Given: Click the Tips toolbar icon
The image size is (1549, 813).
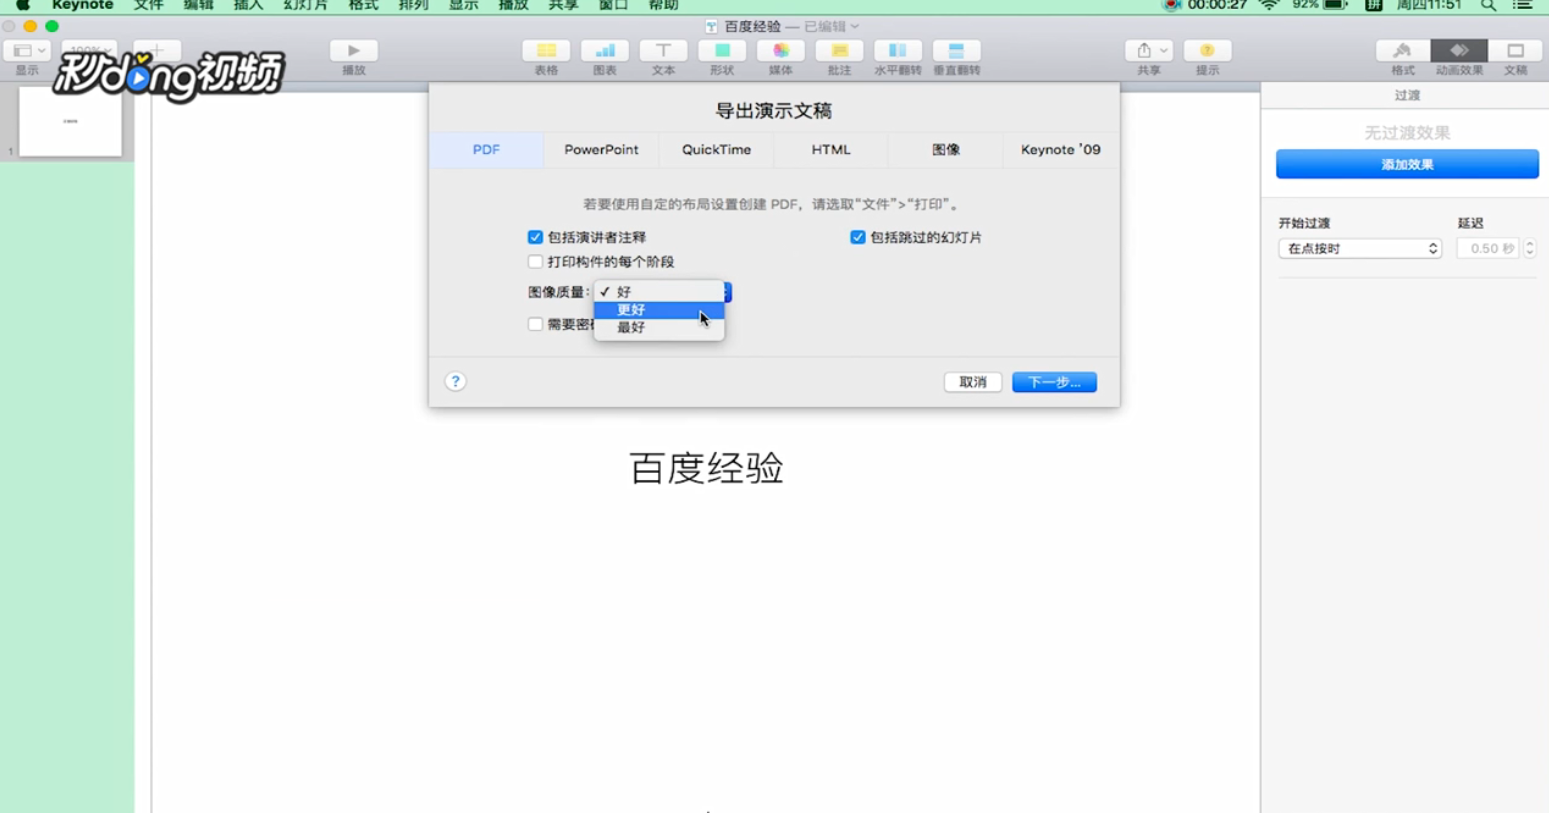Looking at the screenshot, I should point(1207,51).
